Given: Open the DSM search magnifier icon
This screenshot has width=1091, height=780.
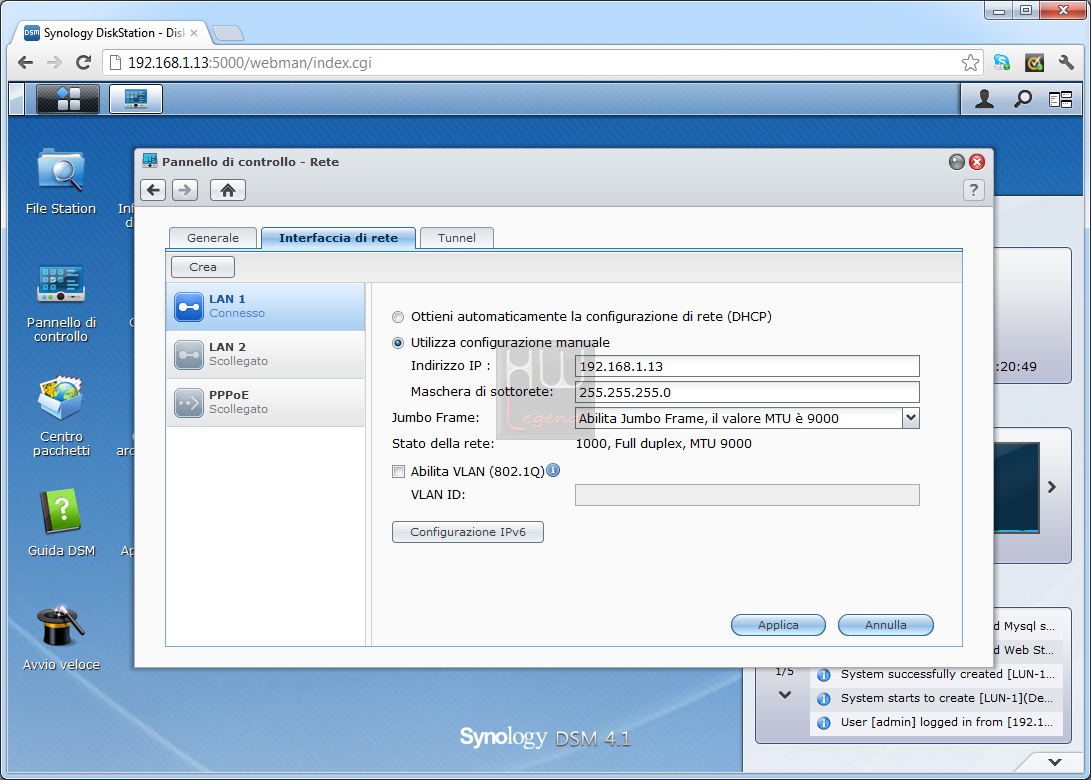Looking at the screenshot, I should 1022,100.
